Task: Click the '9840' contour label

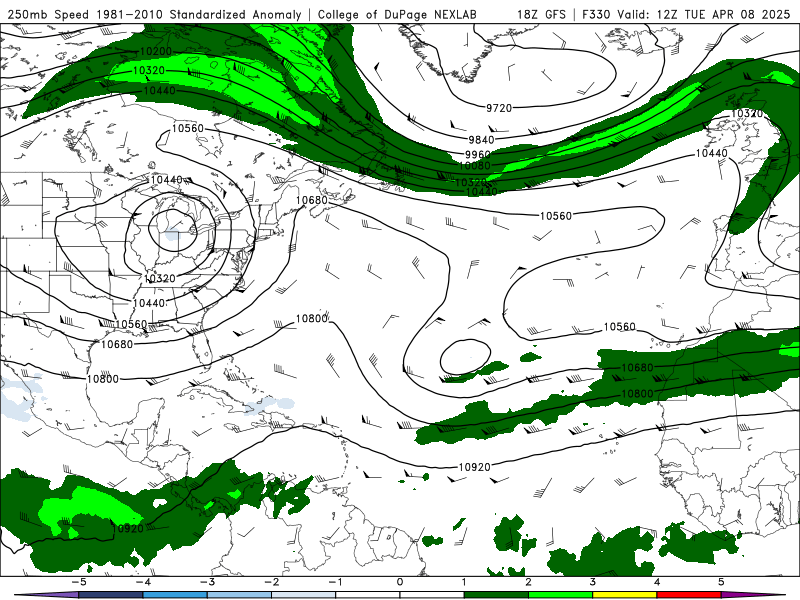Action: pyautogui.click(x=481, y=140)
